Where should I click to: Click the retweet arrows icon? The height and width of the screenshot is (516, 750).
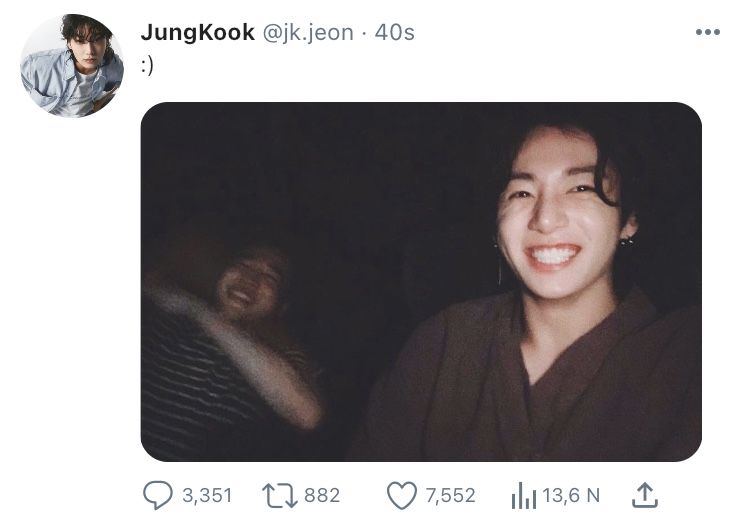pyautogui.click(x=280, y=495)
